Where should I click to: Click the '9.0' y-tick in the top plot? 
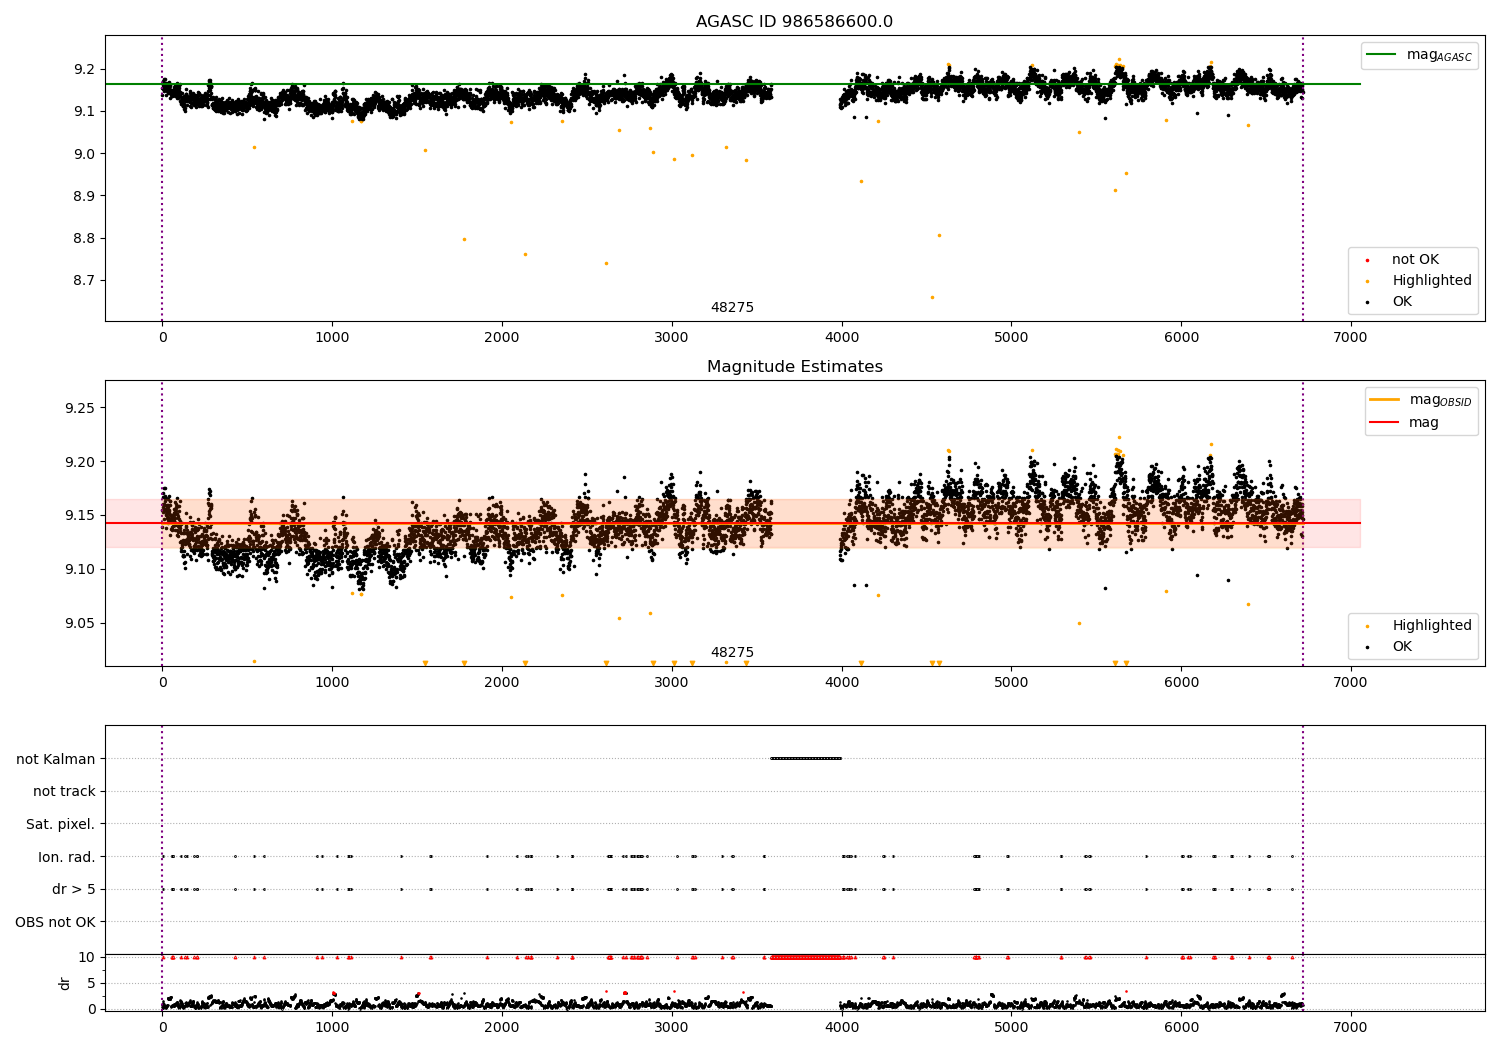pos(84,154)
